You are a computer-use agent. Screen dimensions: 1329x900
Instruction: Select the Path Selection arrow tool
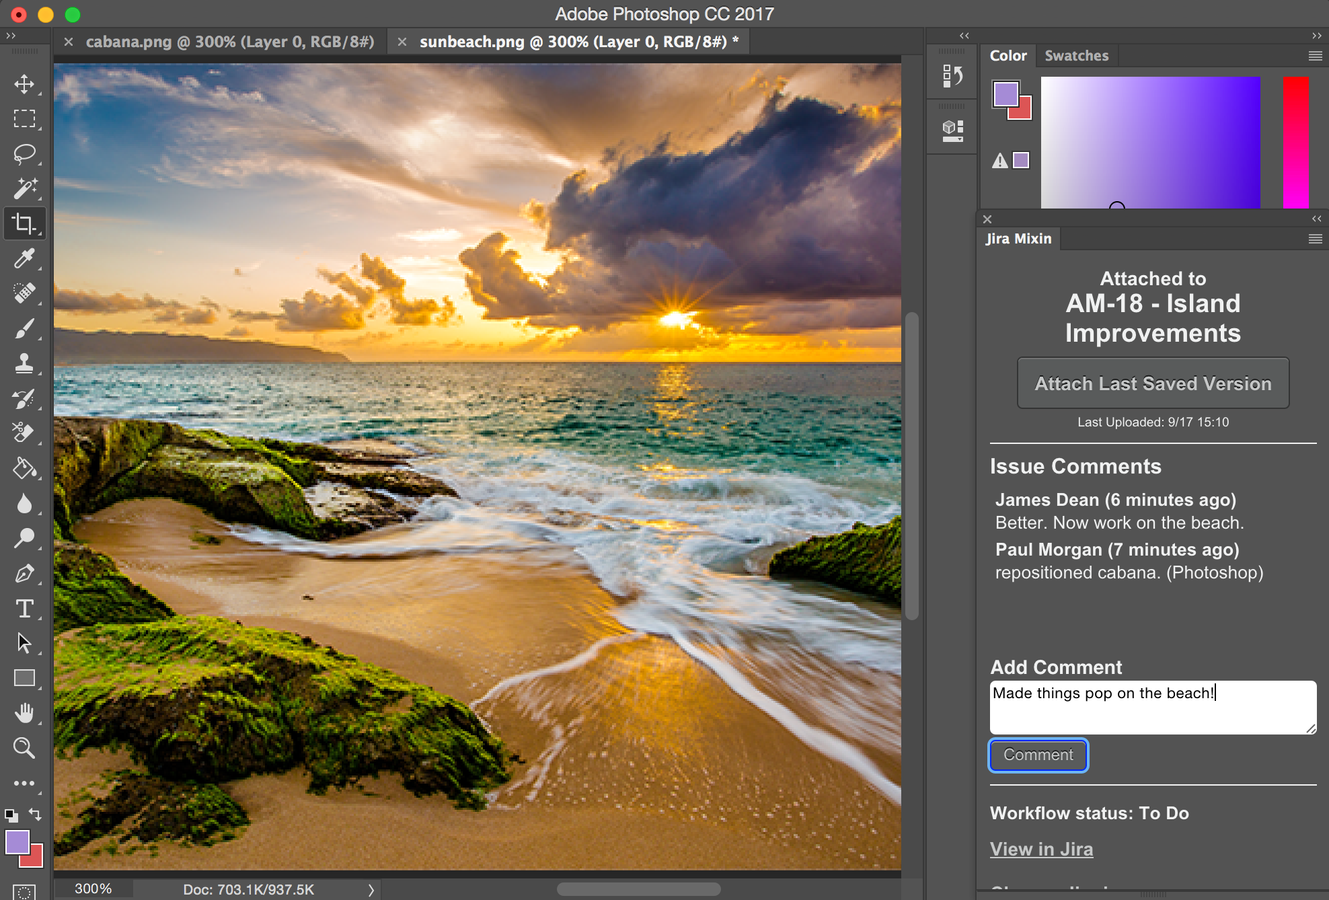(x=24, y=643)
